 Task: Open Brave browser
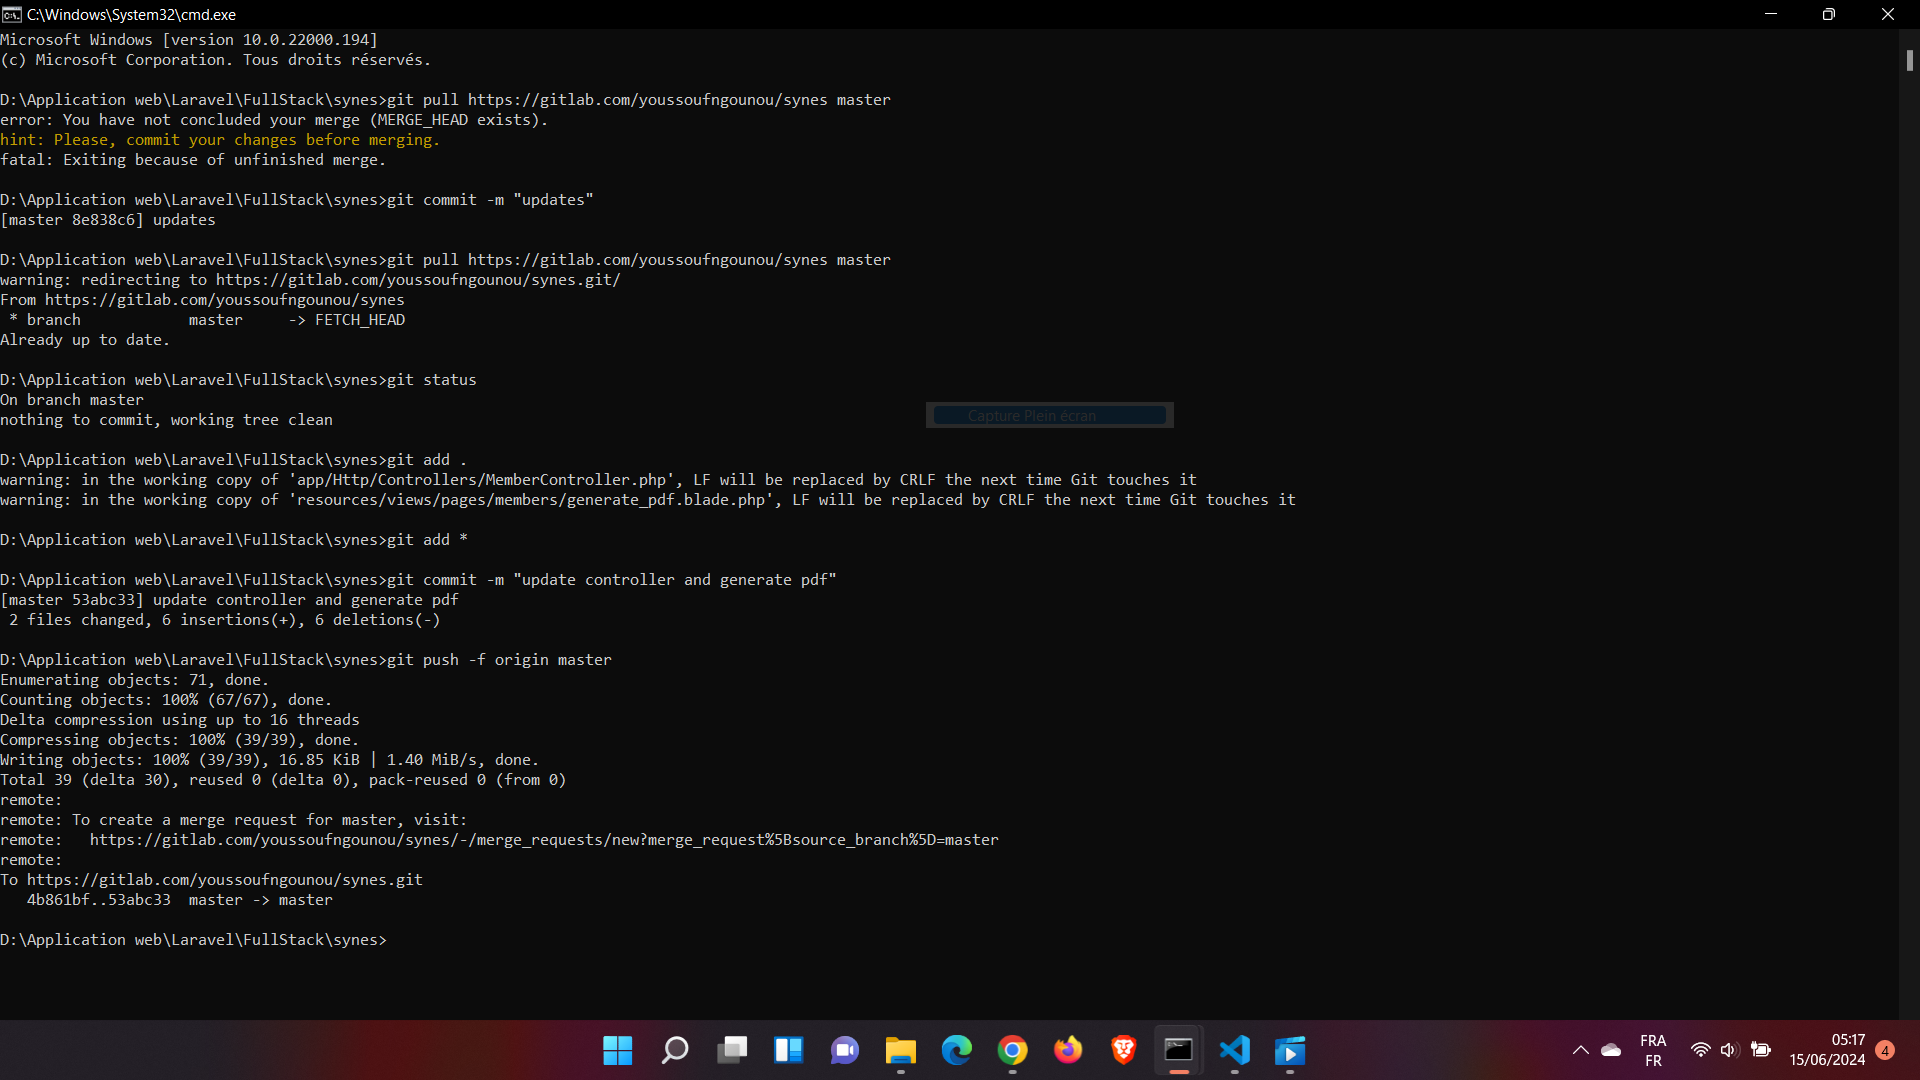(1123, 1050)
